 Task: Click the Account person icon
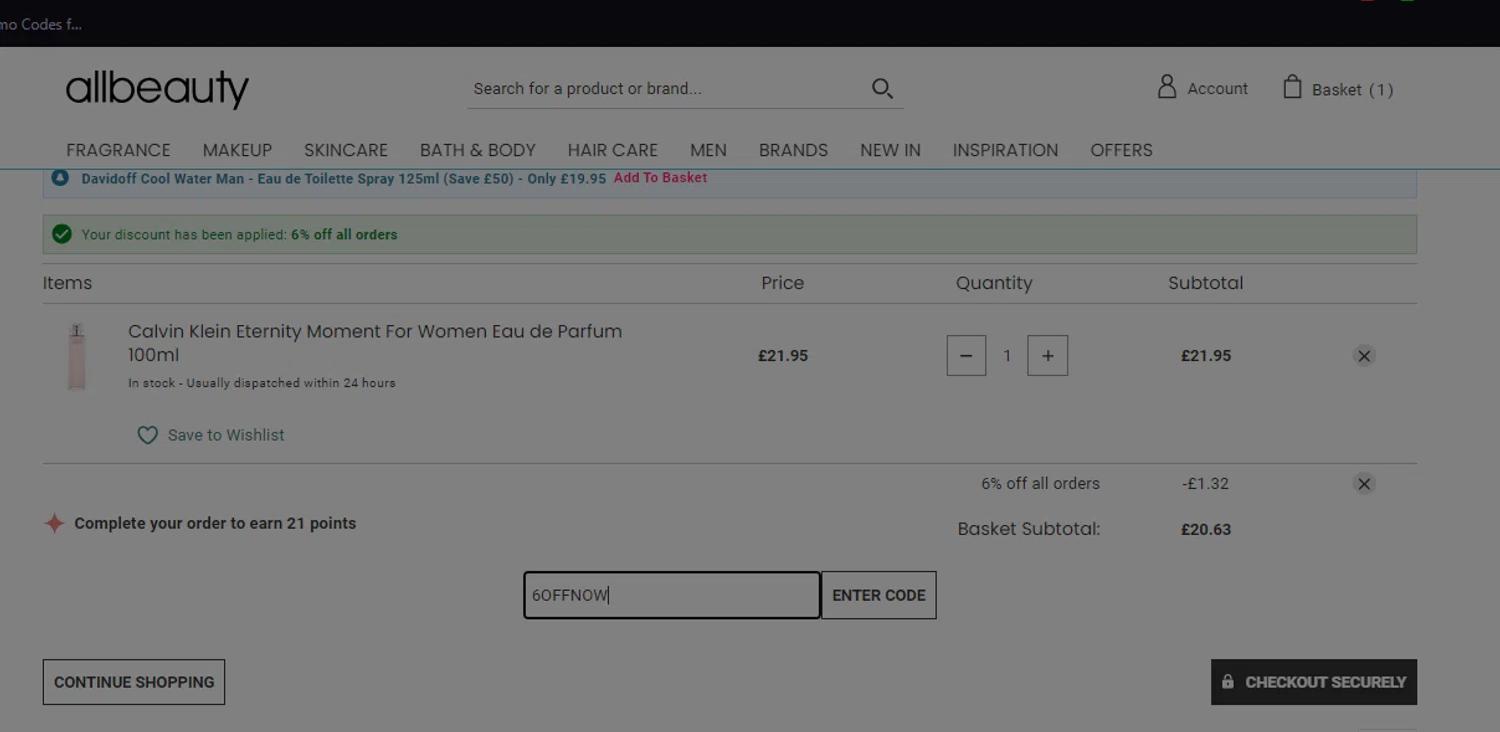[x=1167, y=87]
